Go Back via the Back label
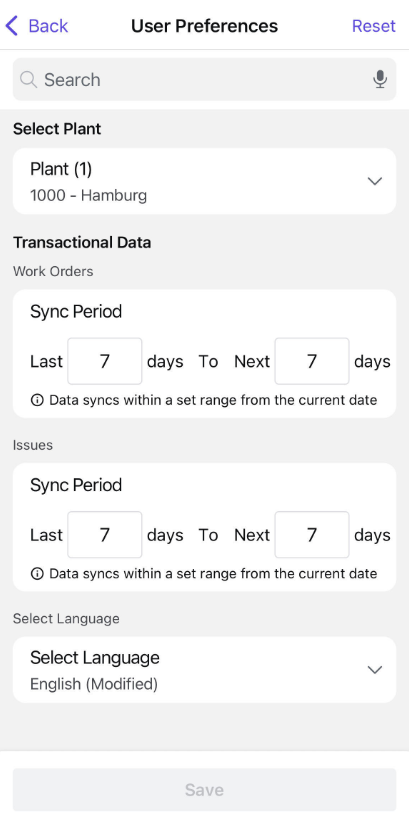Screen dimensions: 409x826 (48, 26)
